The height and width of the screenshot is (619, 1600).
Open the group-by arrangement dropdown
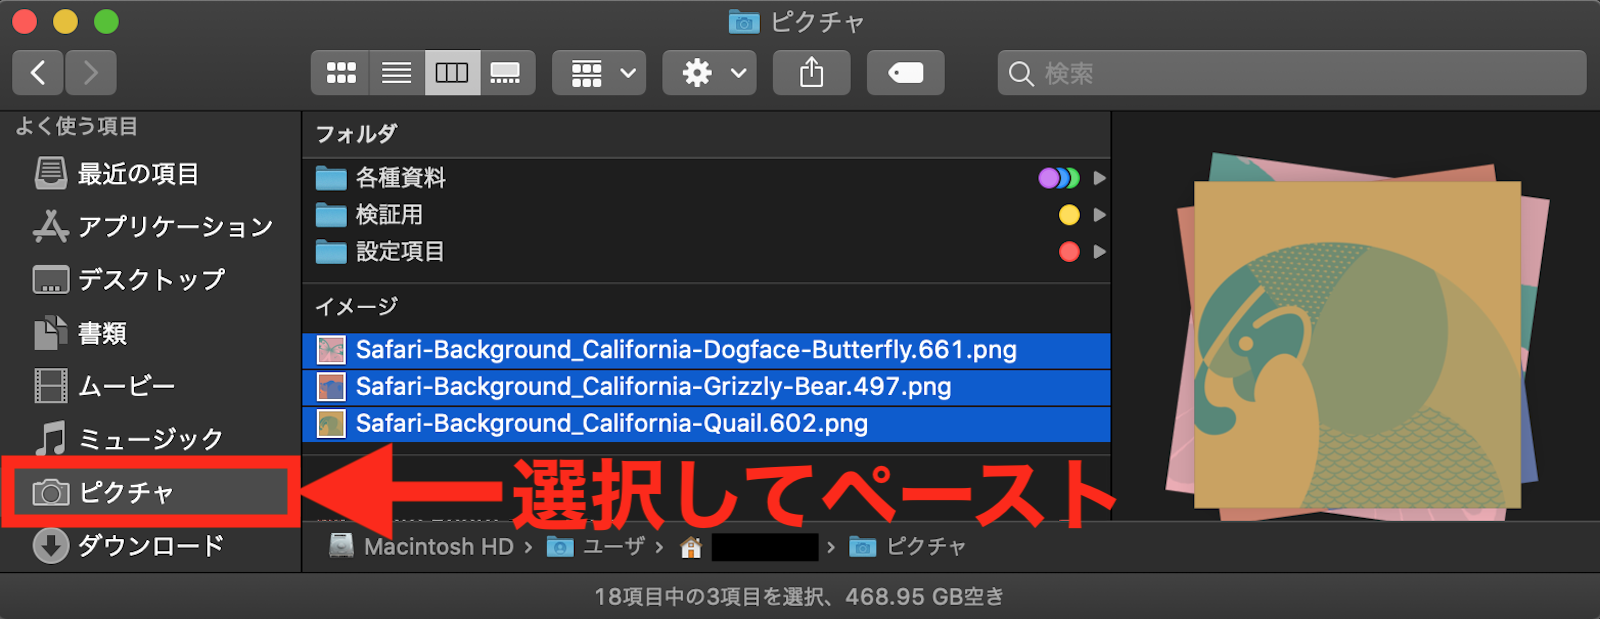(599, 73)
